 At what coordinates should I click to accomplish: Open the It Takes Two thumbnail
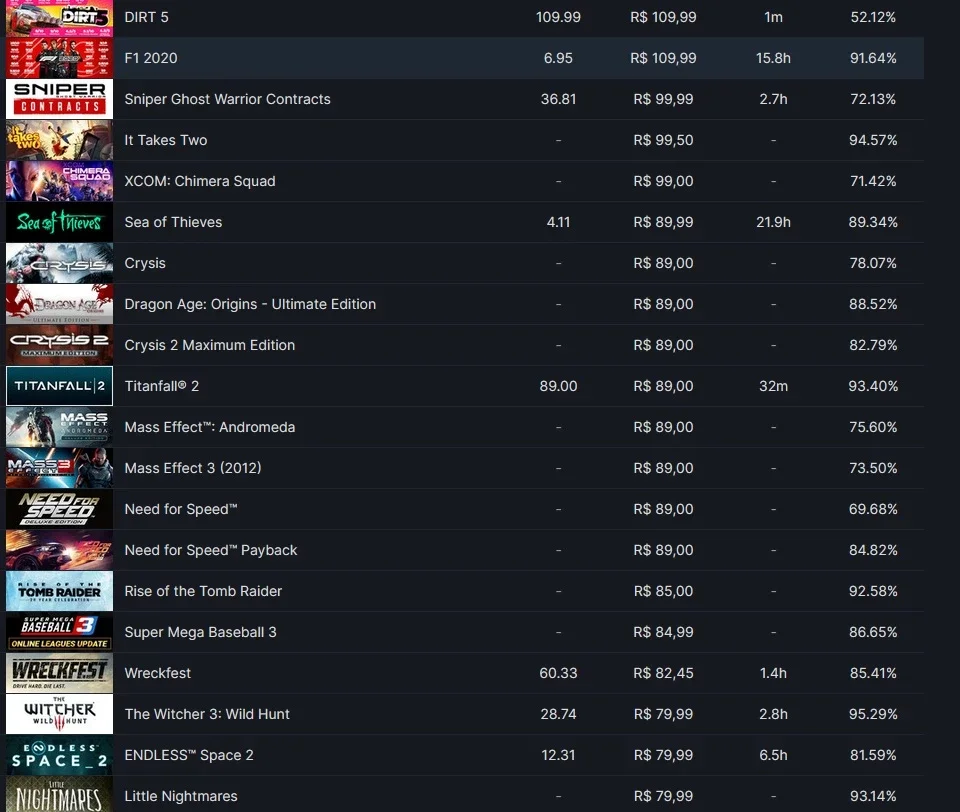click(59, 140)
